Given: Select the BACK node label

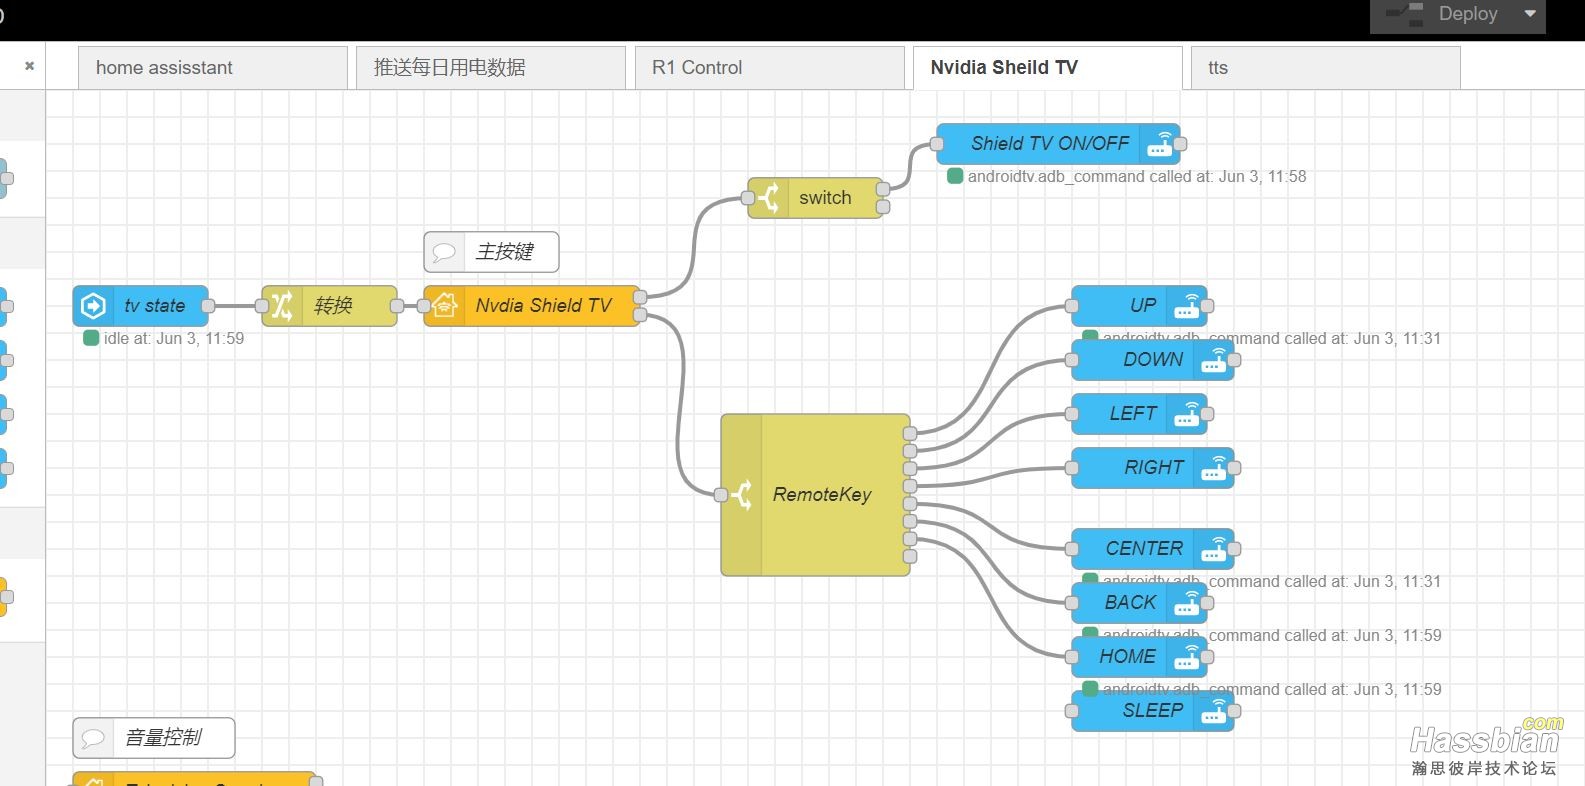Looking at the screenshot, I should click(1130, 603).
